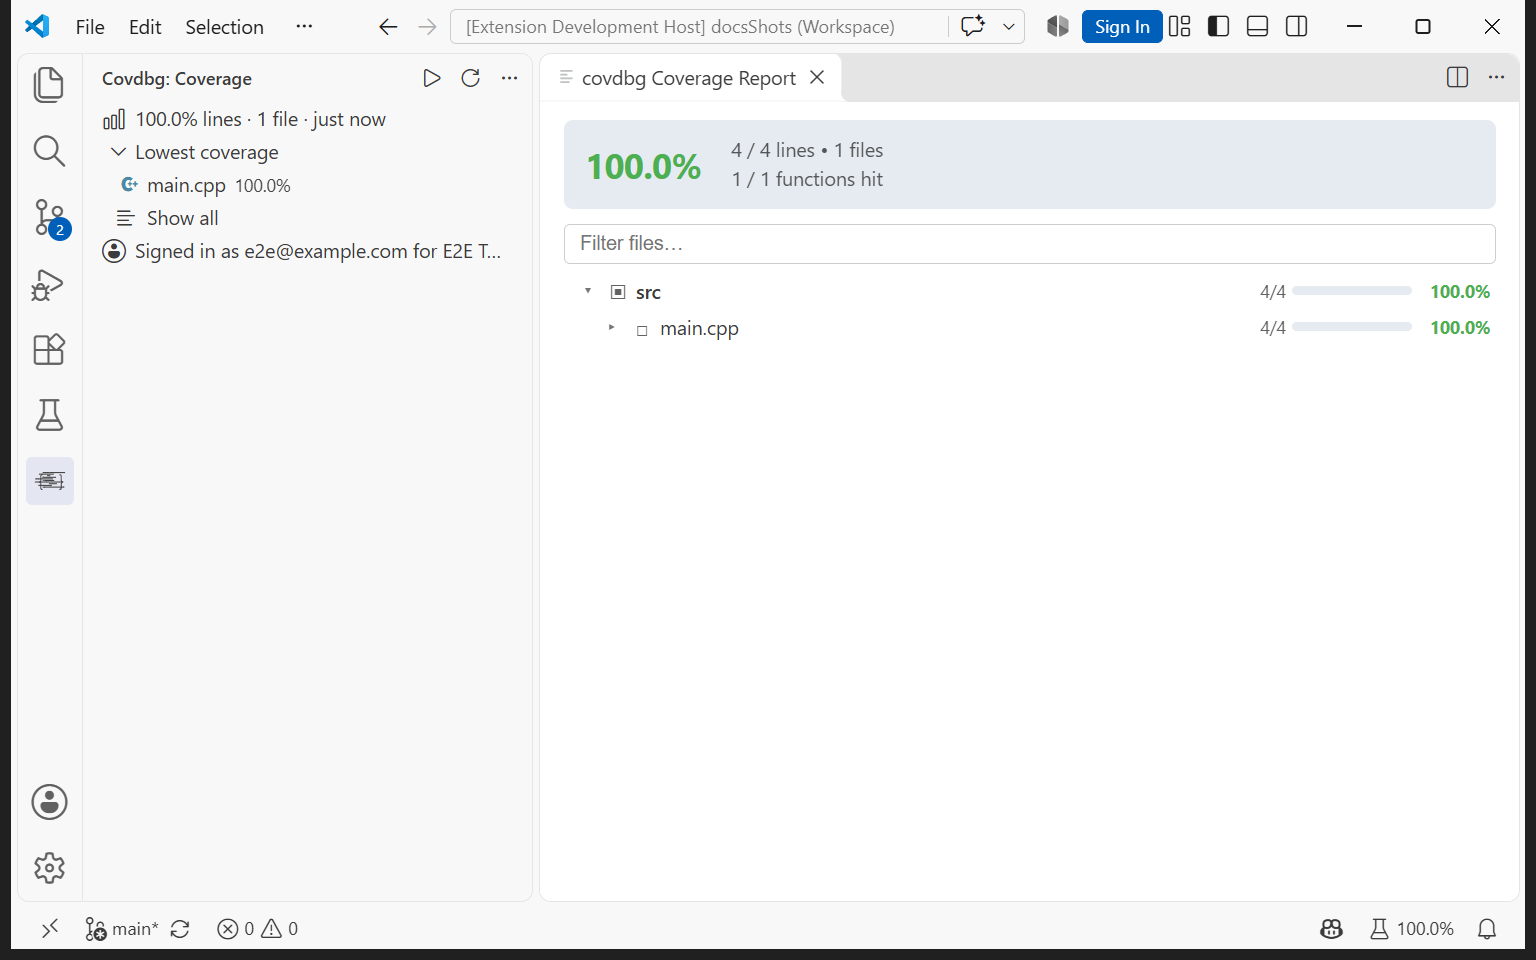Open the overflow menu after Selection
Viewport: 1536px width, 960px height.
(304, 27)
